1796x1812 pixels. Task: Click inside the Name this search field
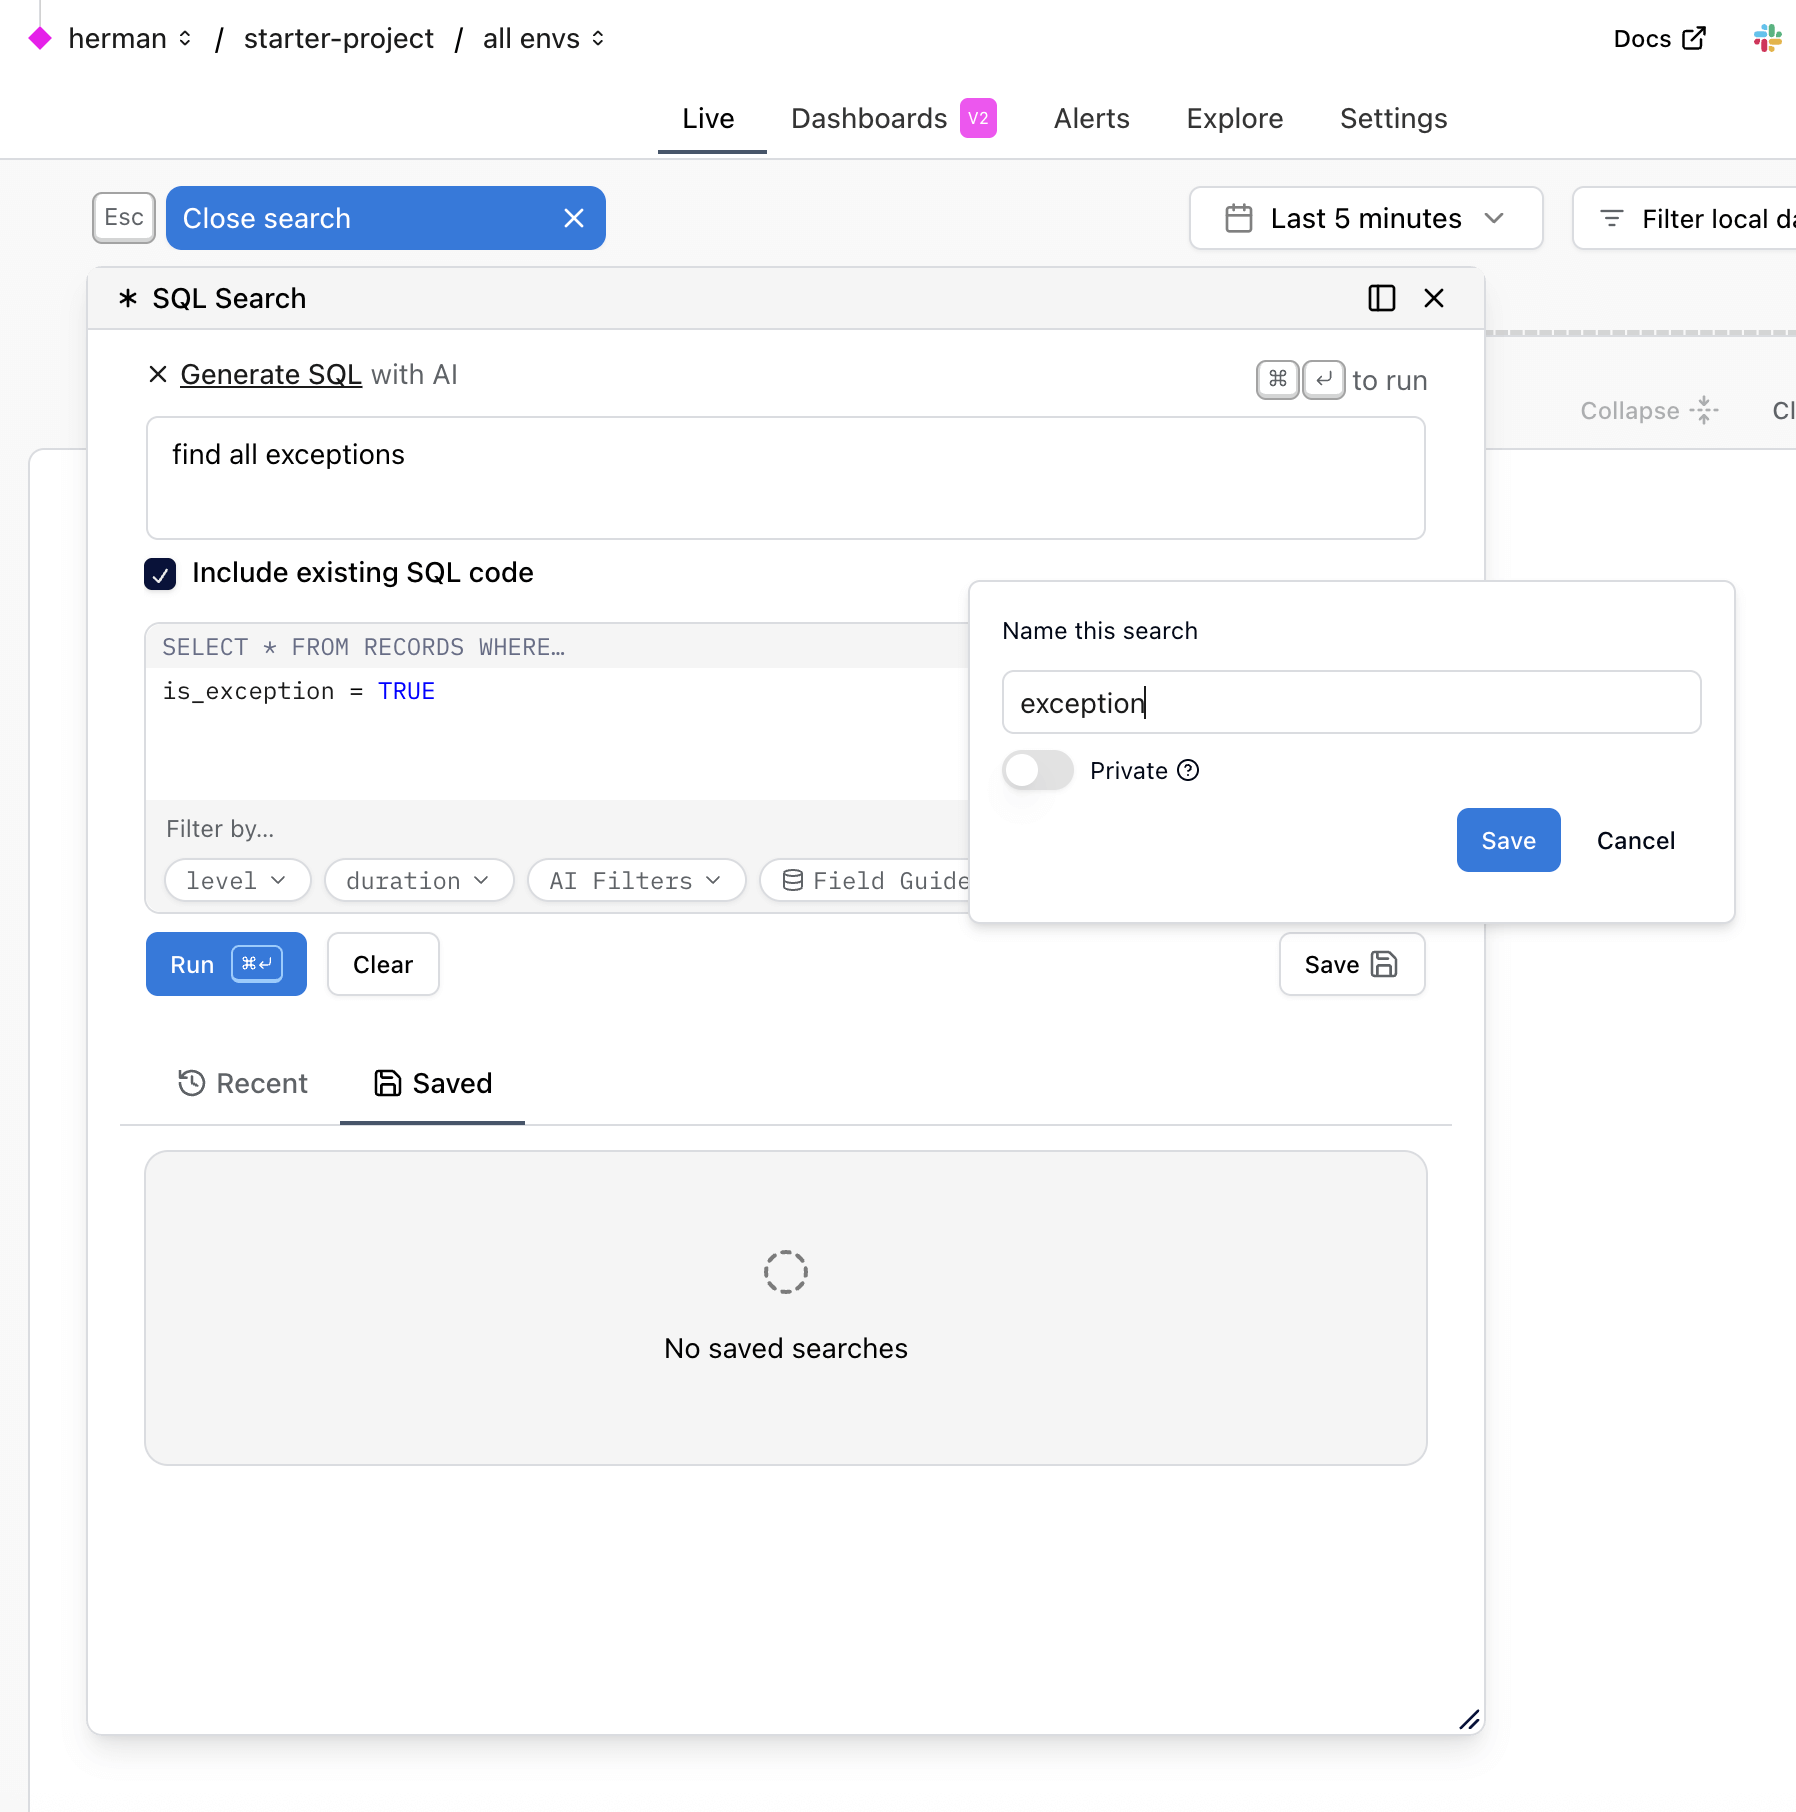1350,702
